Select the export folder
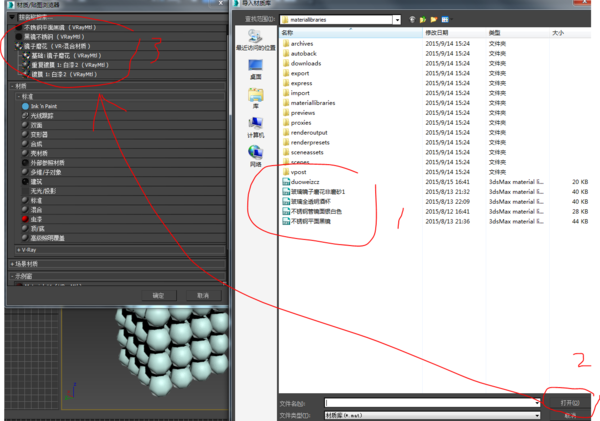 coord(296,73)
